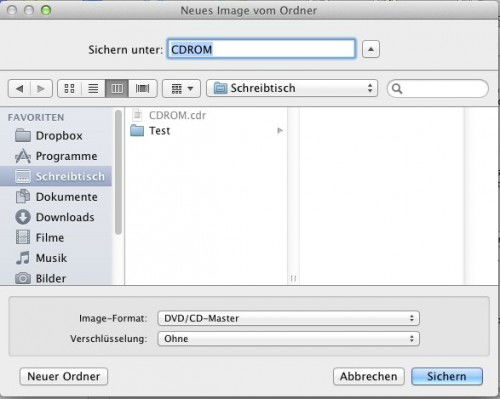Open Image-Format dropdown DVD/CD-Master
Image resolution: width=500 pixels, height=399 pixels.
(289, 318)
